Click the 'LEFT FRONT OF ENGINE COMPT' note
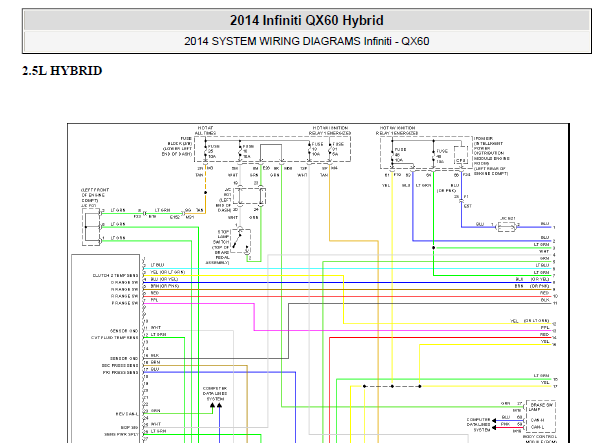The height and width of the screenshot is (443, 603). [95, 195]
